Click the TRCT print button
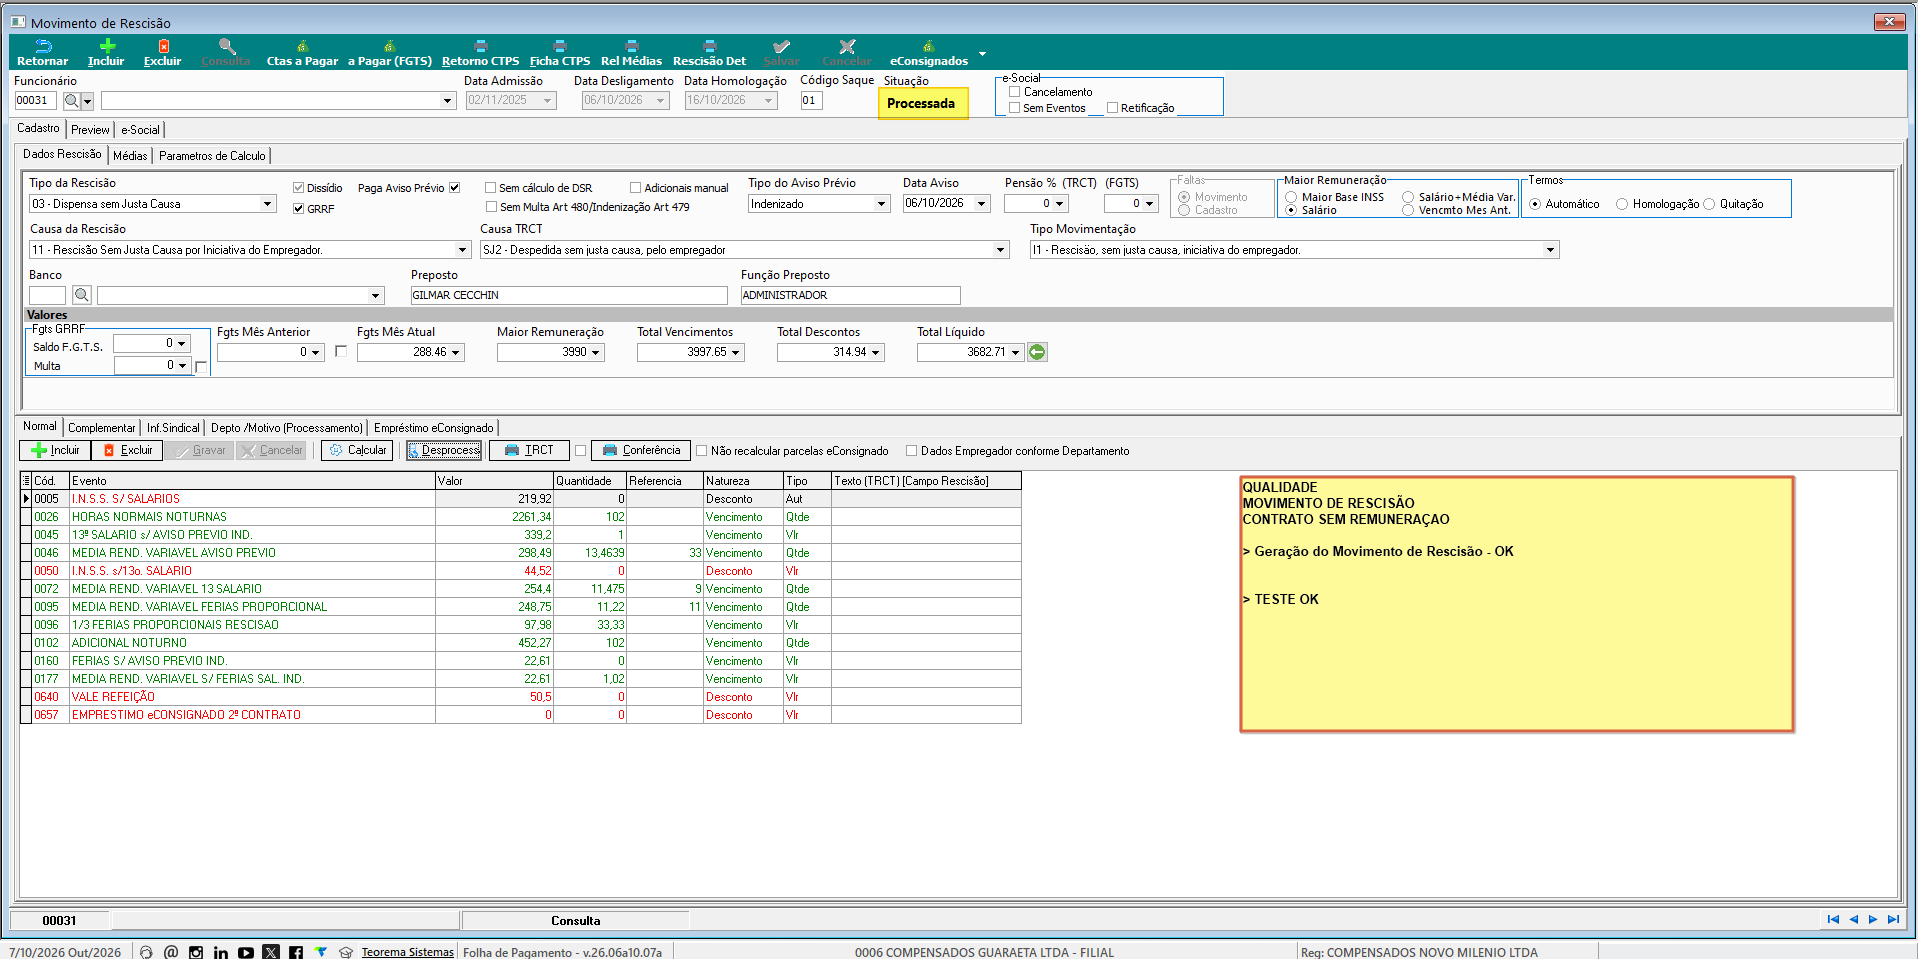This screenshot has height=959, width=1918. coord(529,451)
